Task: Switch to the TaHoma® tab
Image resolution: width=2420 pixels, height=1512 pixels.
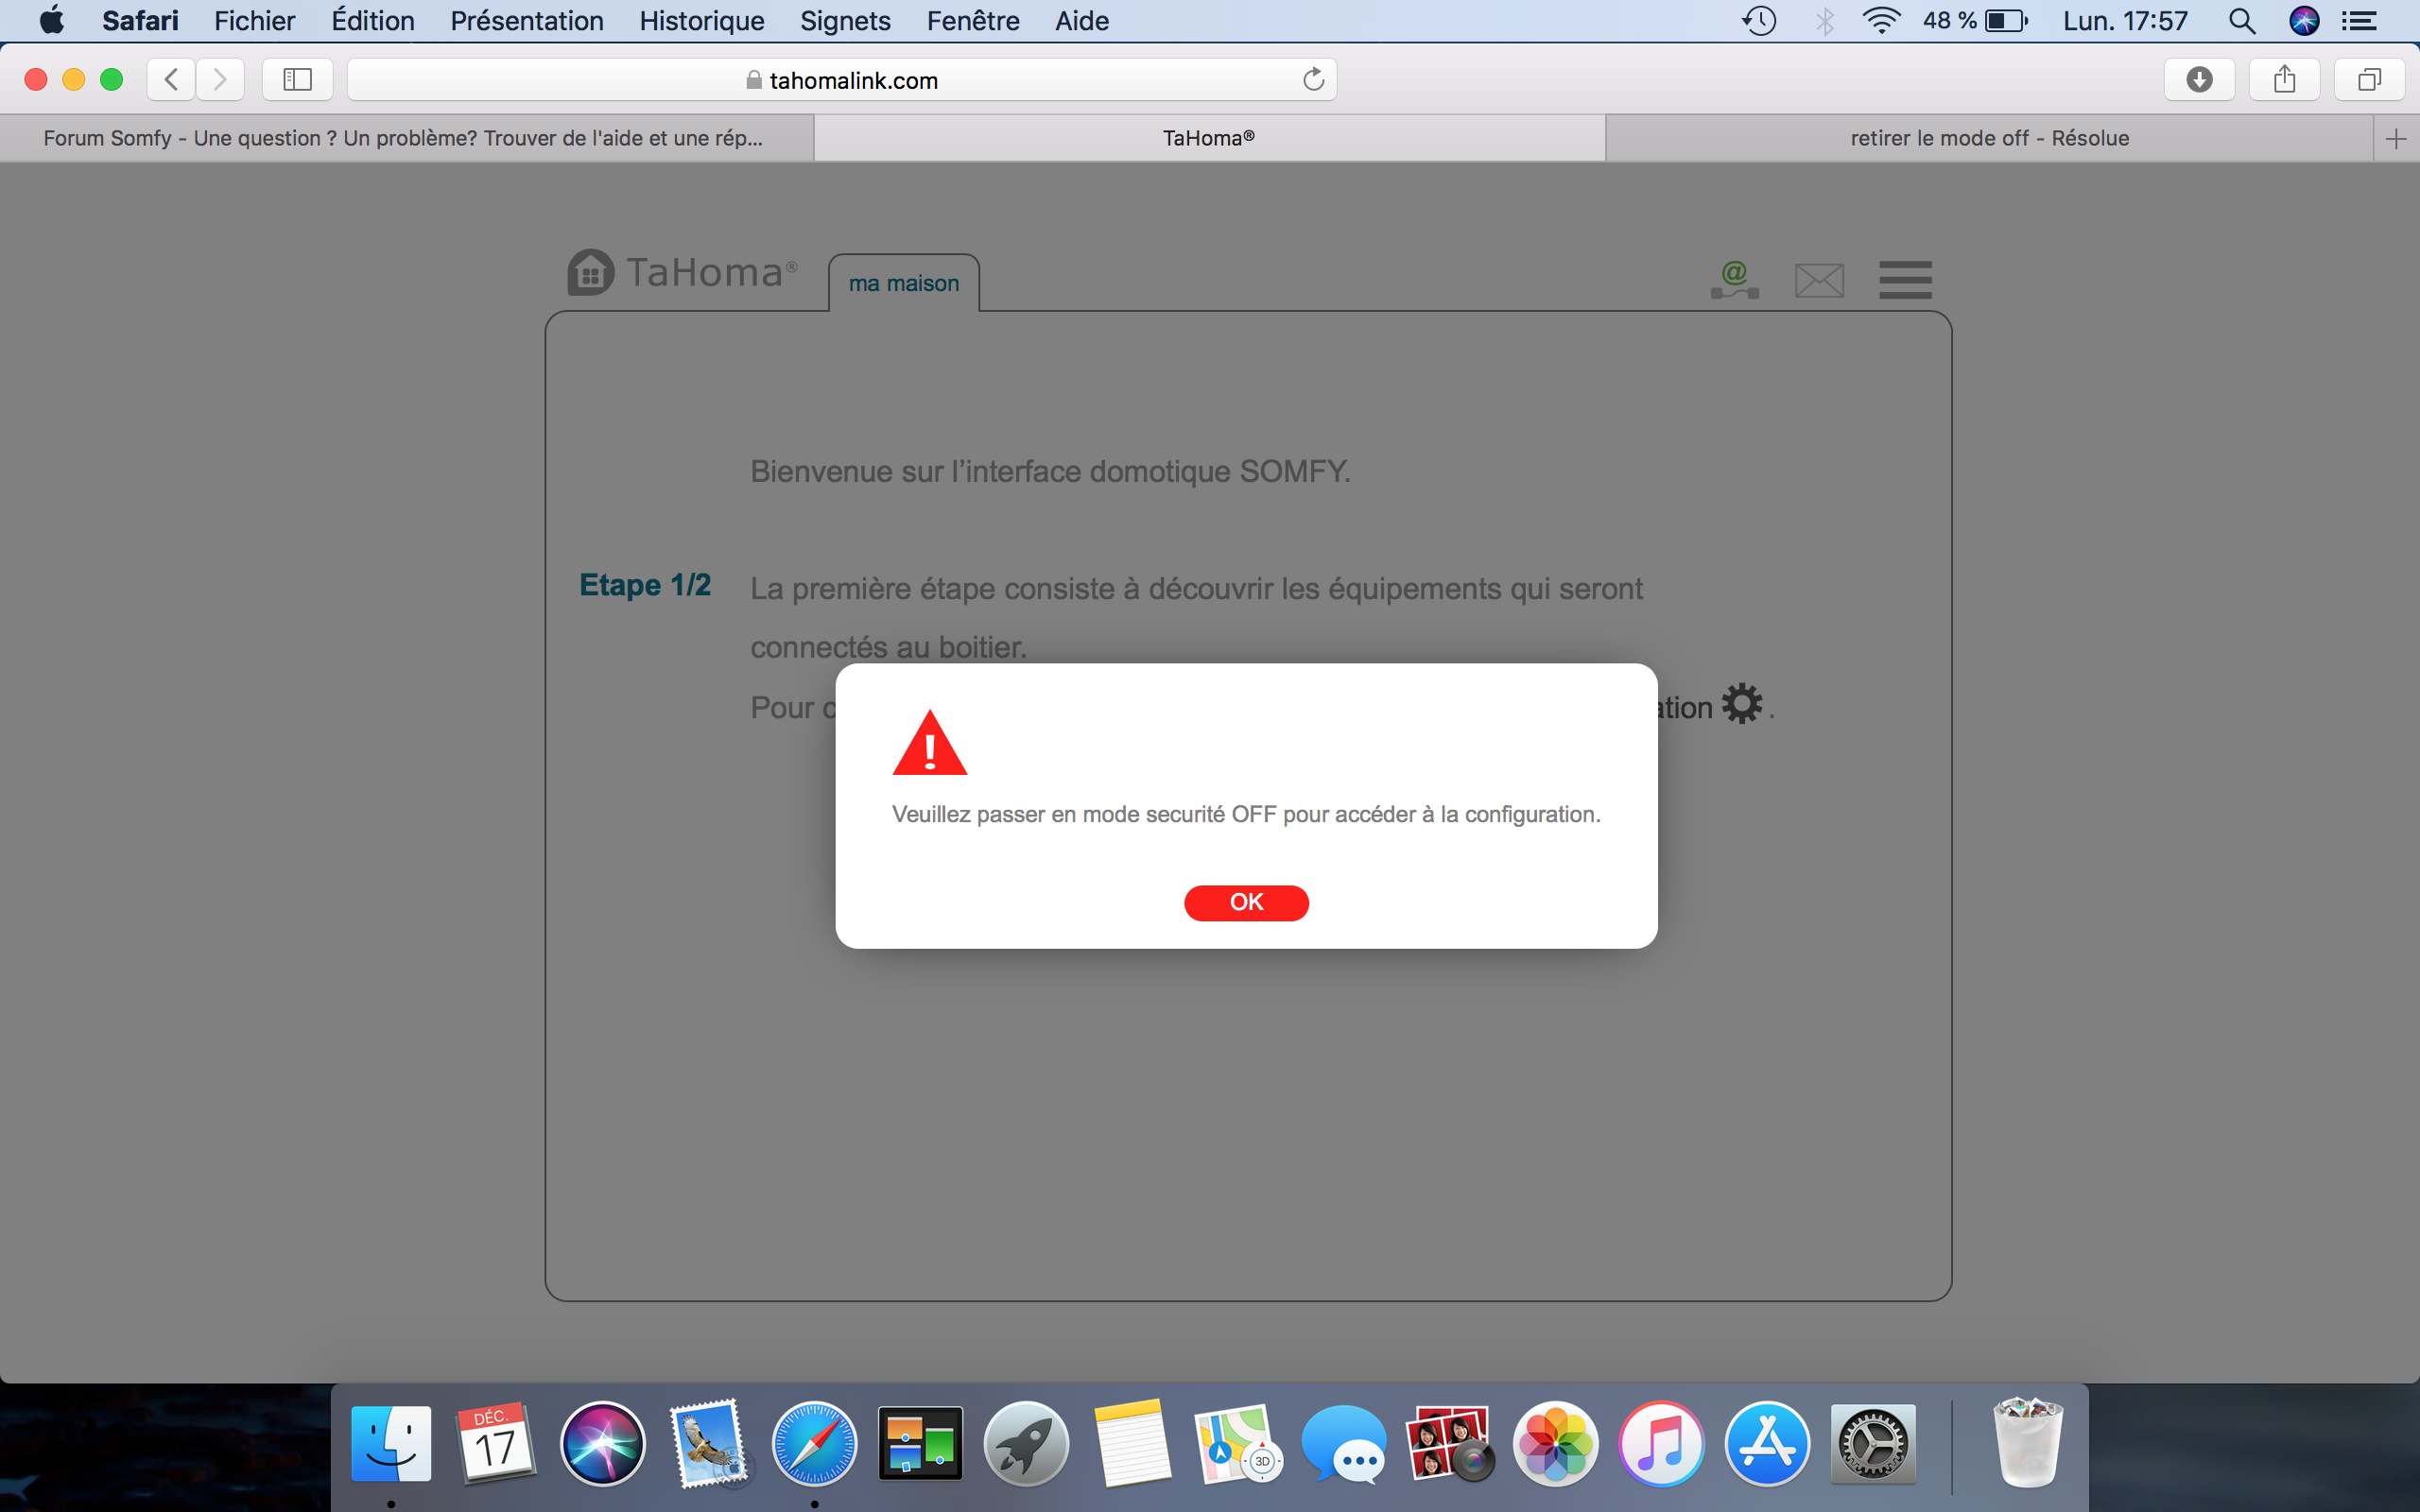Action: (1209, 138)
